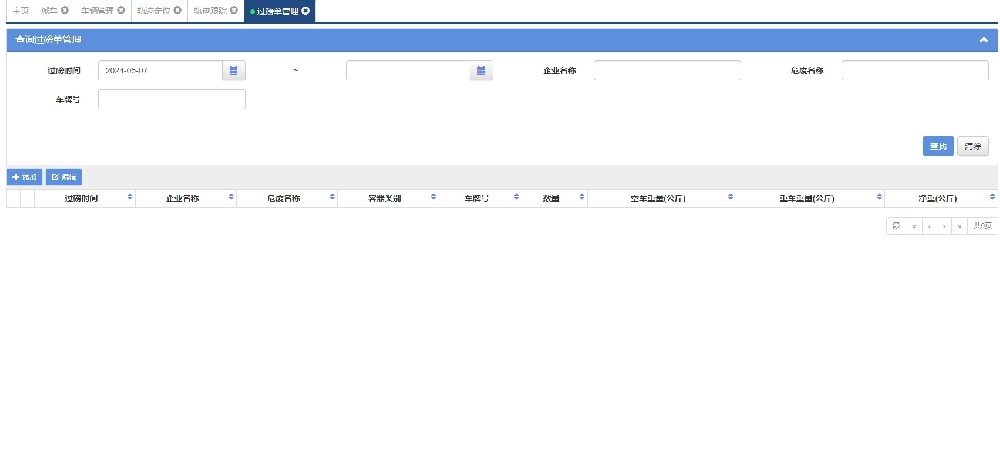Image resolution: width=1000 pixels, height=475 pixels.
Task: Collapse the query panel using the chevron
Action: (x=984, y=40)
